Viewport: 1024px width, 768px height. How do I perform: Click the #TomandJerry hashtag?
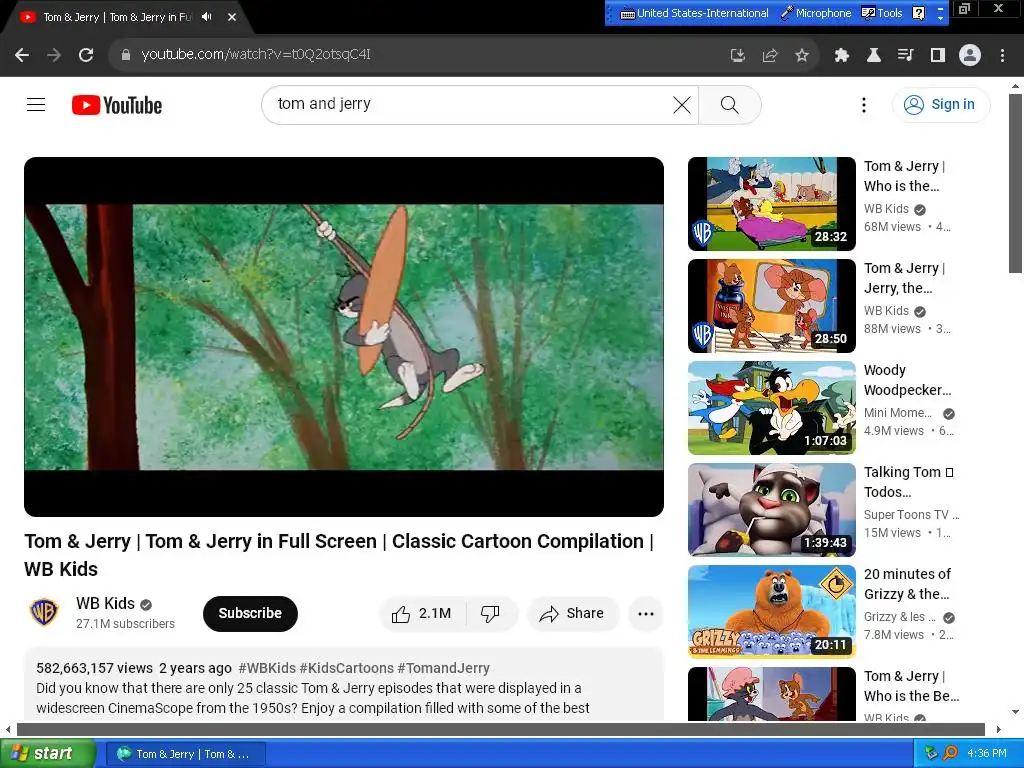click(x=443, y=668)
